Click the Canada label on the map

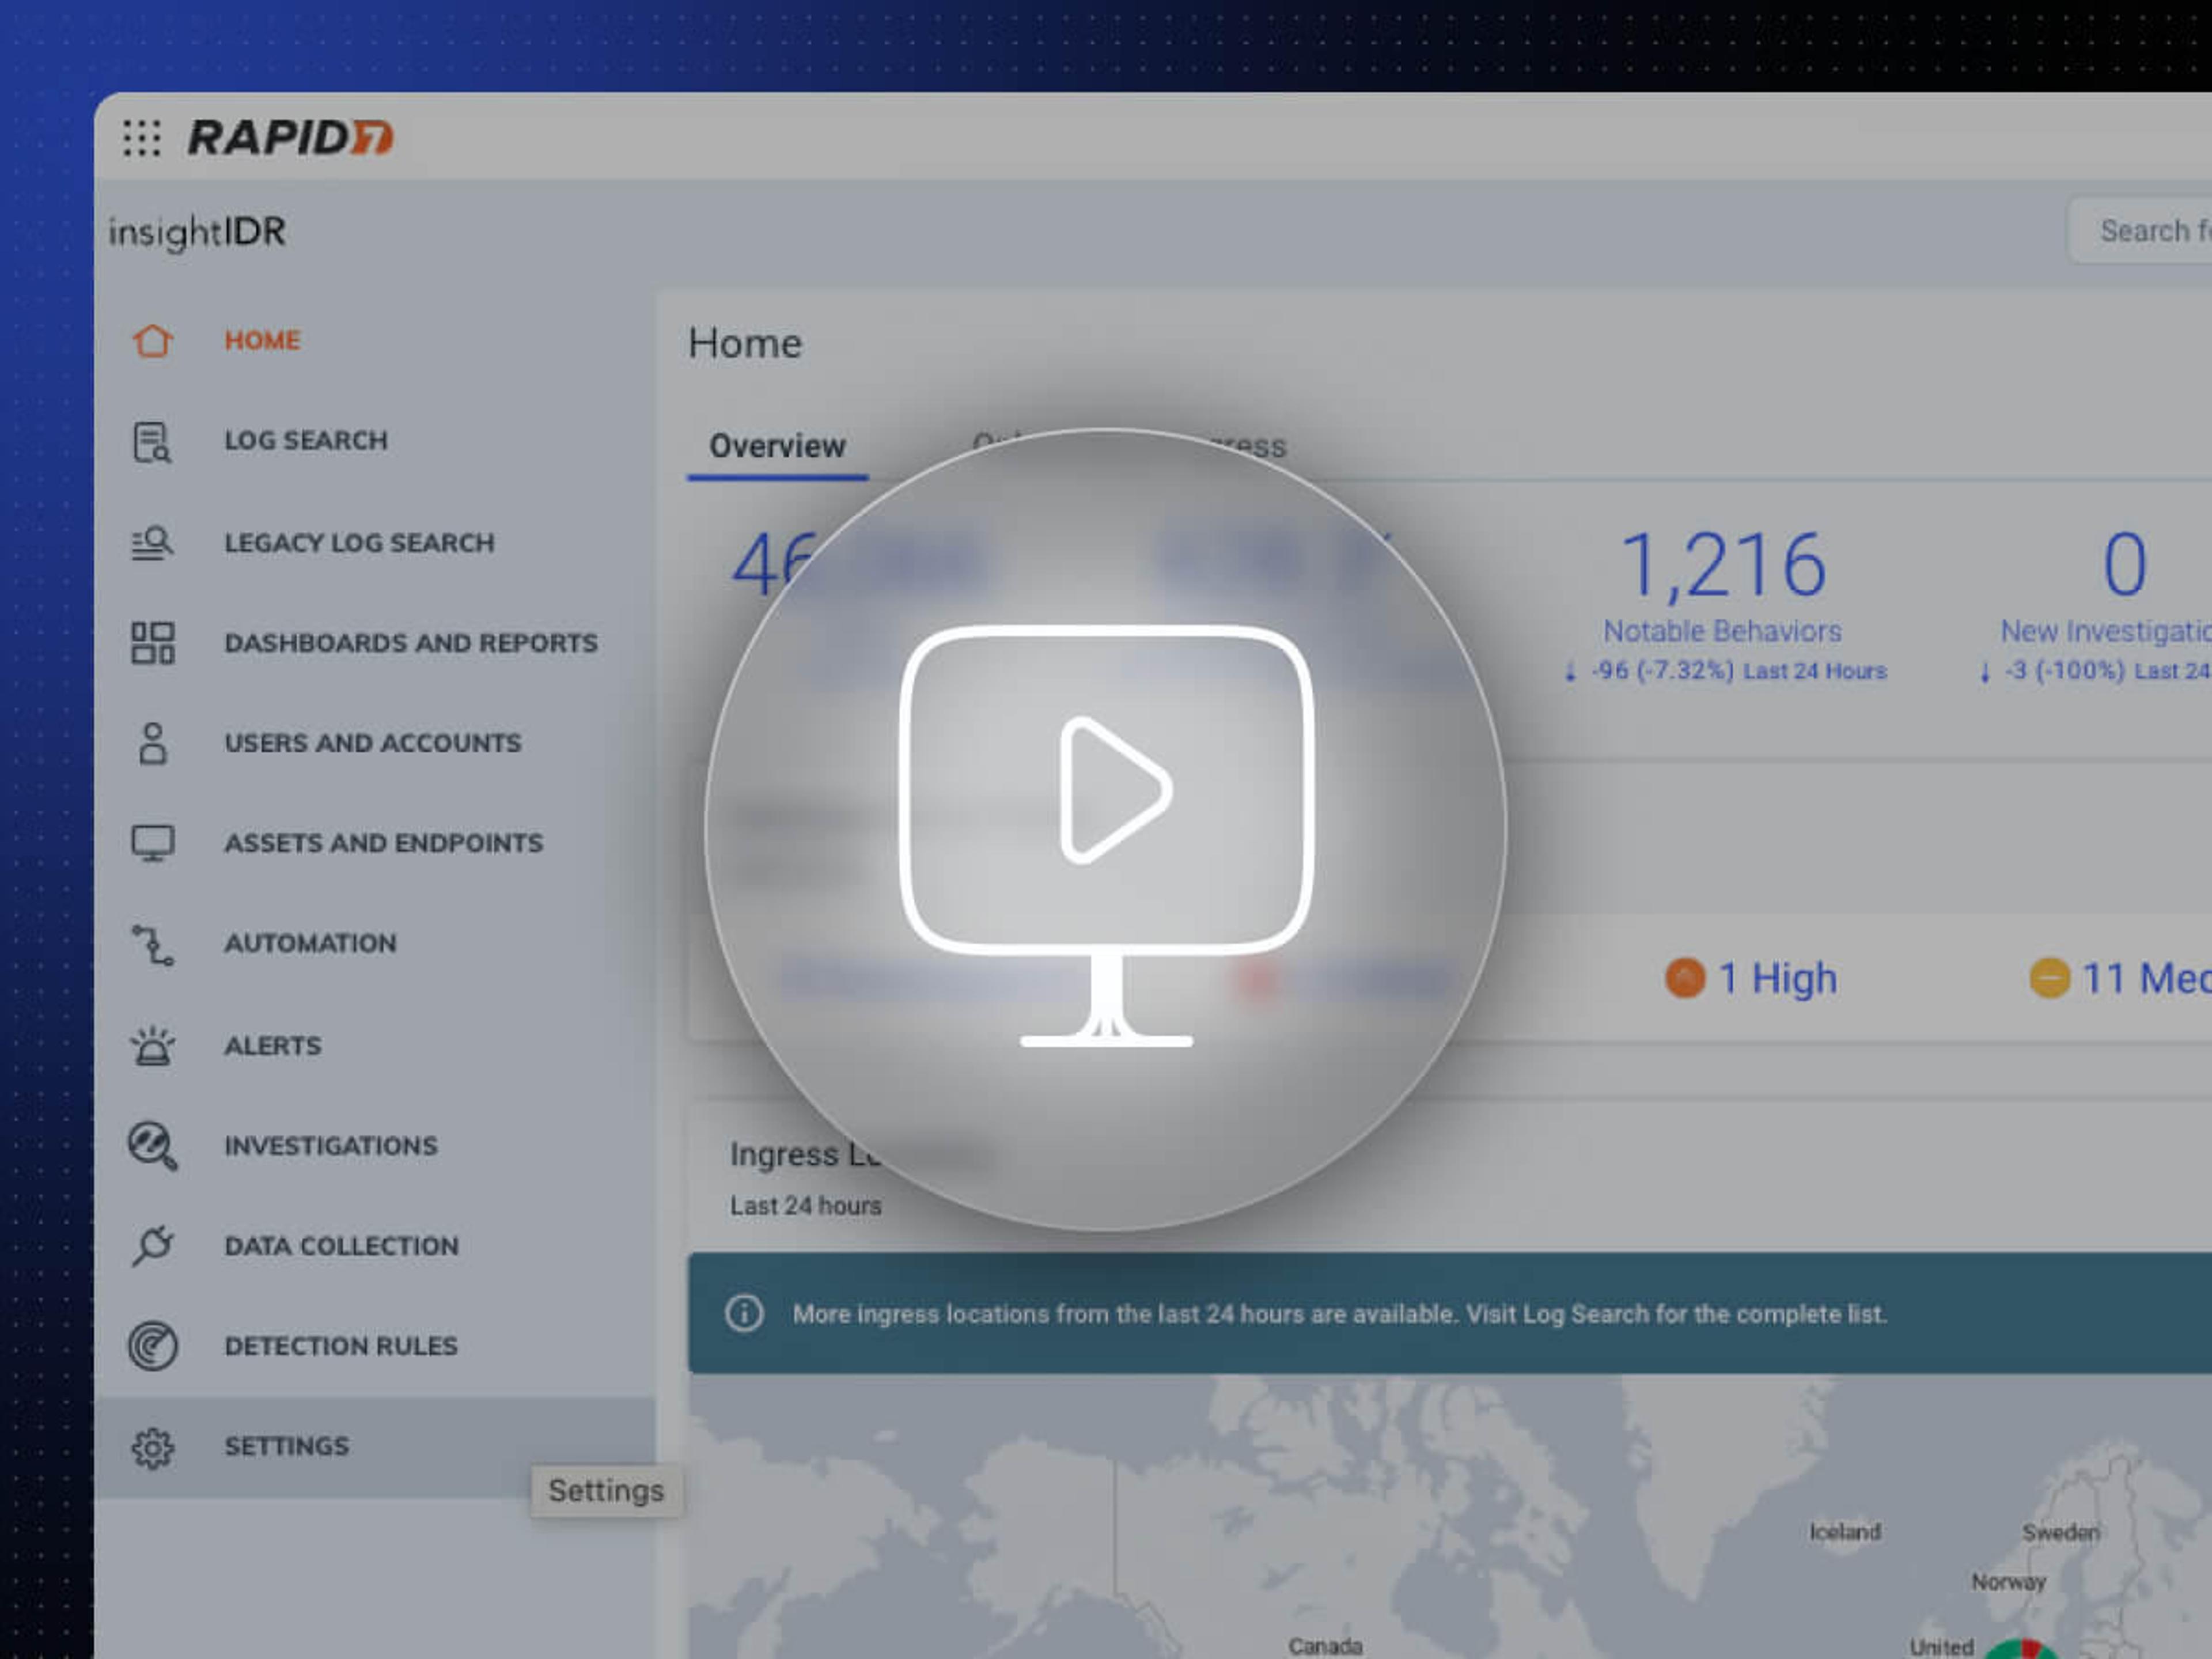pyautogui.click(x=1325, y=1646)
